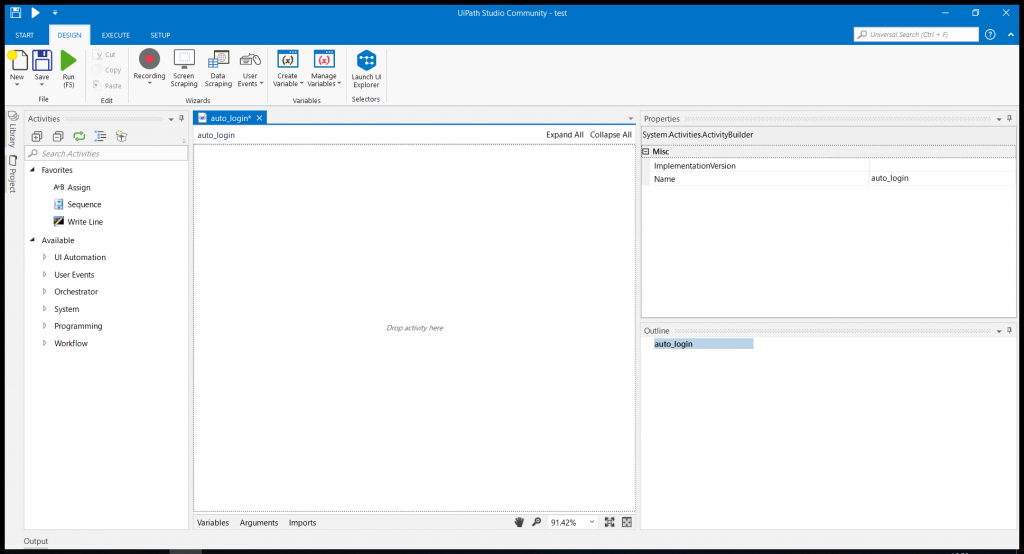Collapse the Misc properties section
The image size is (1024, 554).
(x=646, y=152)
